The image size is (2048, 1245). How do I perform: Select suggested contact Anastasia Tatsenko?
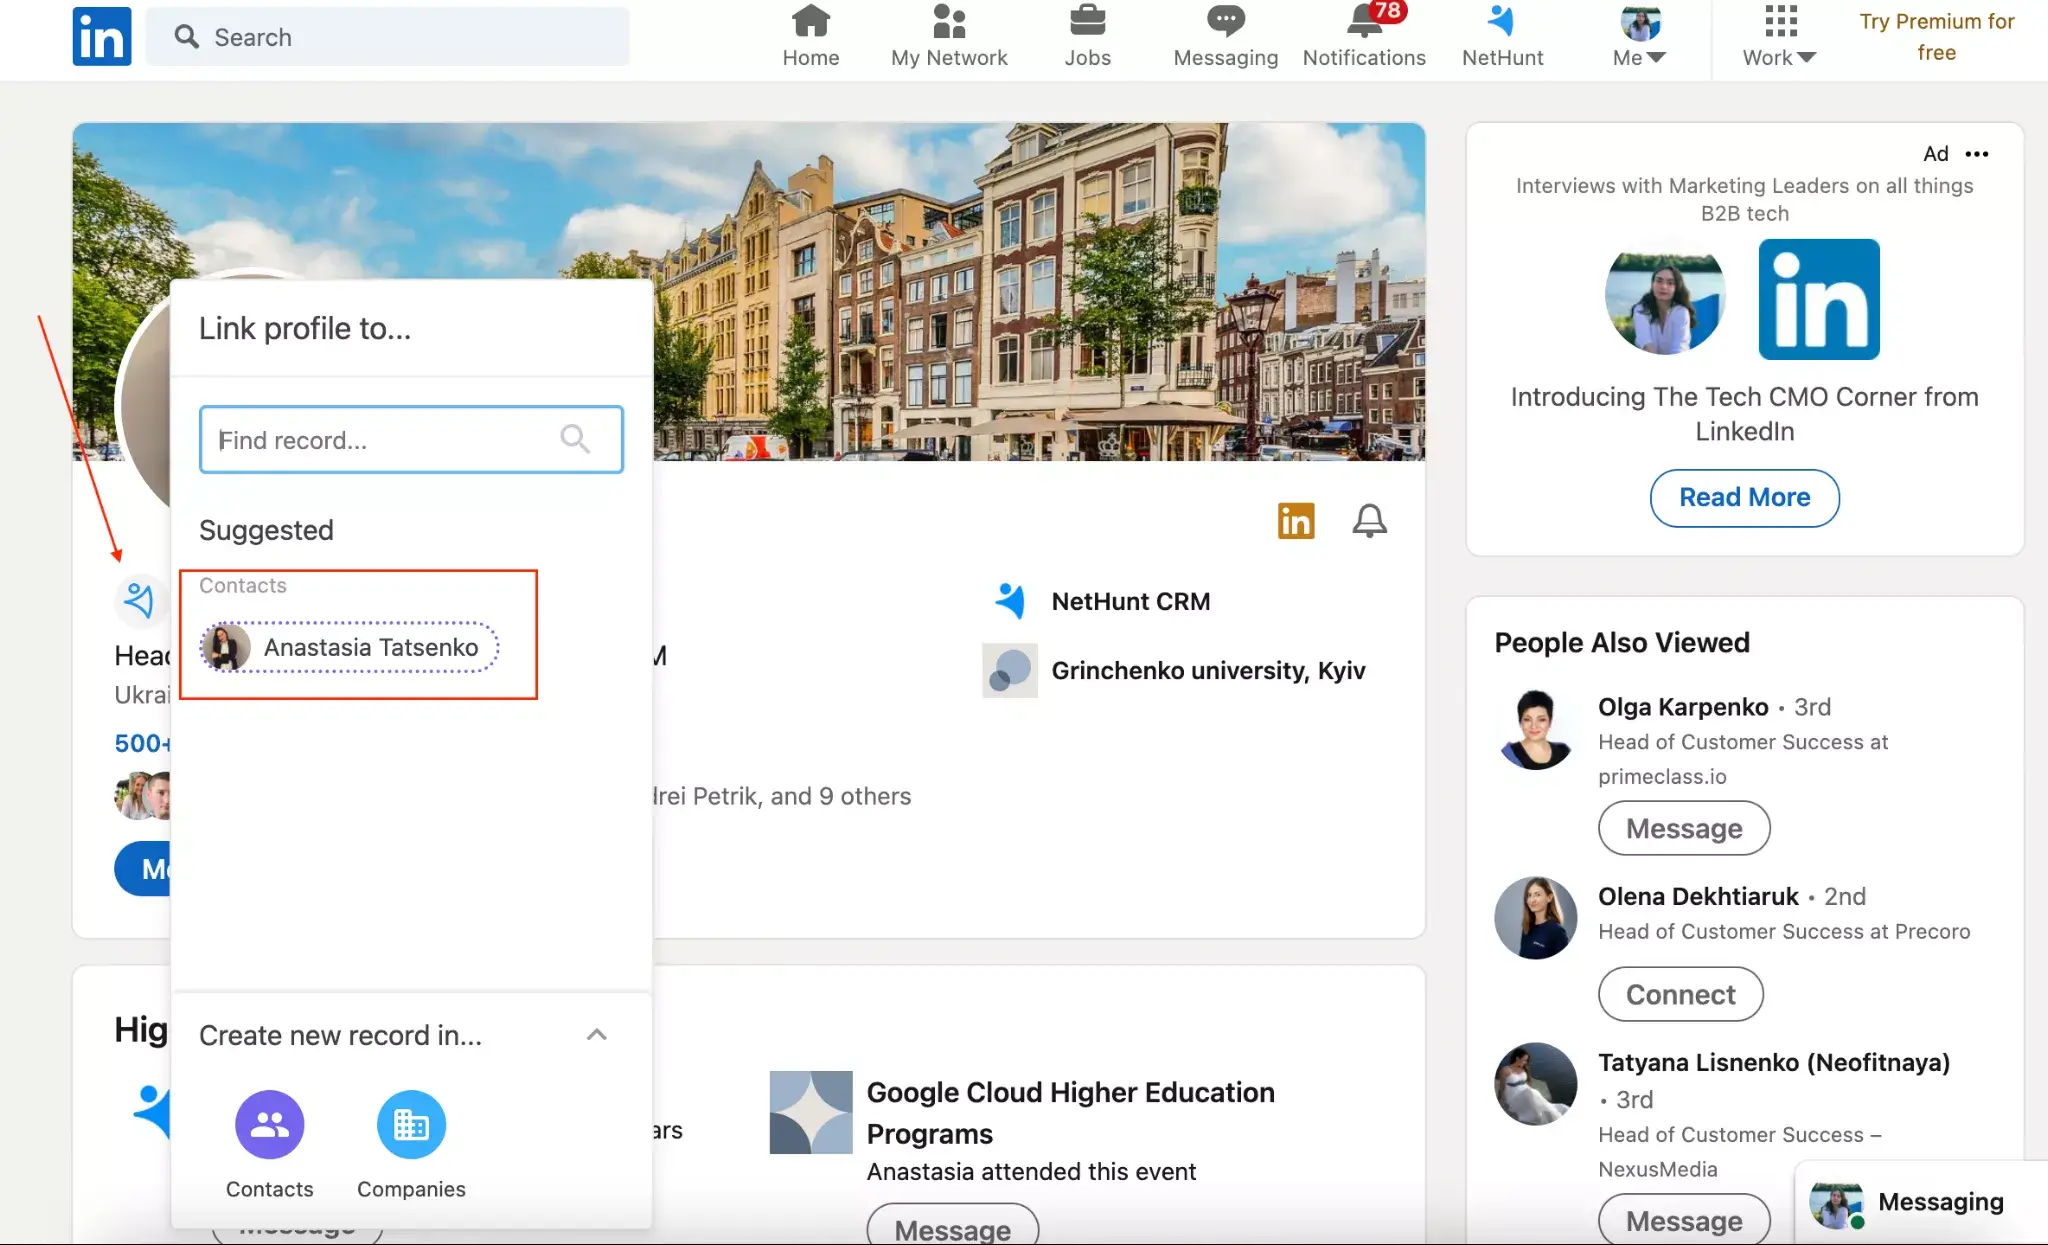pos(350,647)
